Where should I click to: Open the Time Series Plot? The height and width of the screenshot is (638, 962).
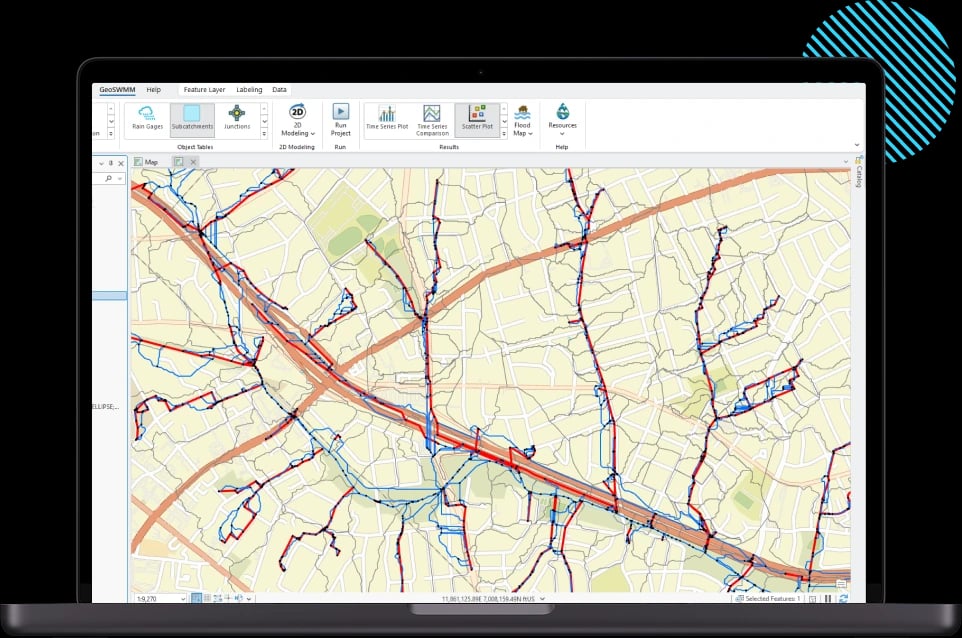pyautogui.click(x=387, y=118)
